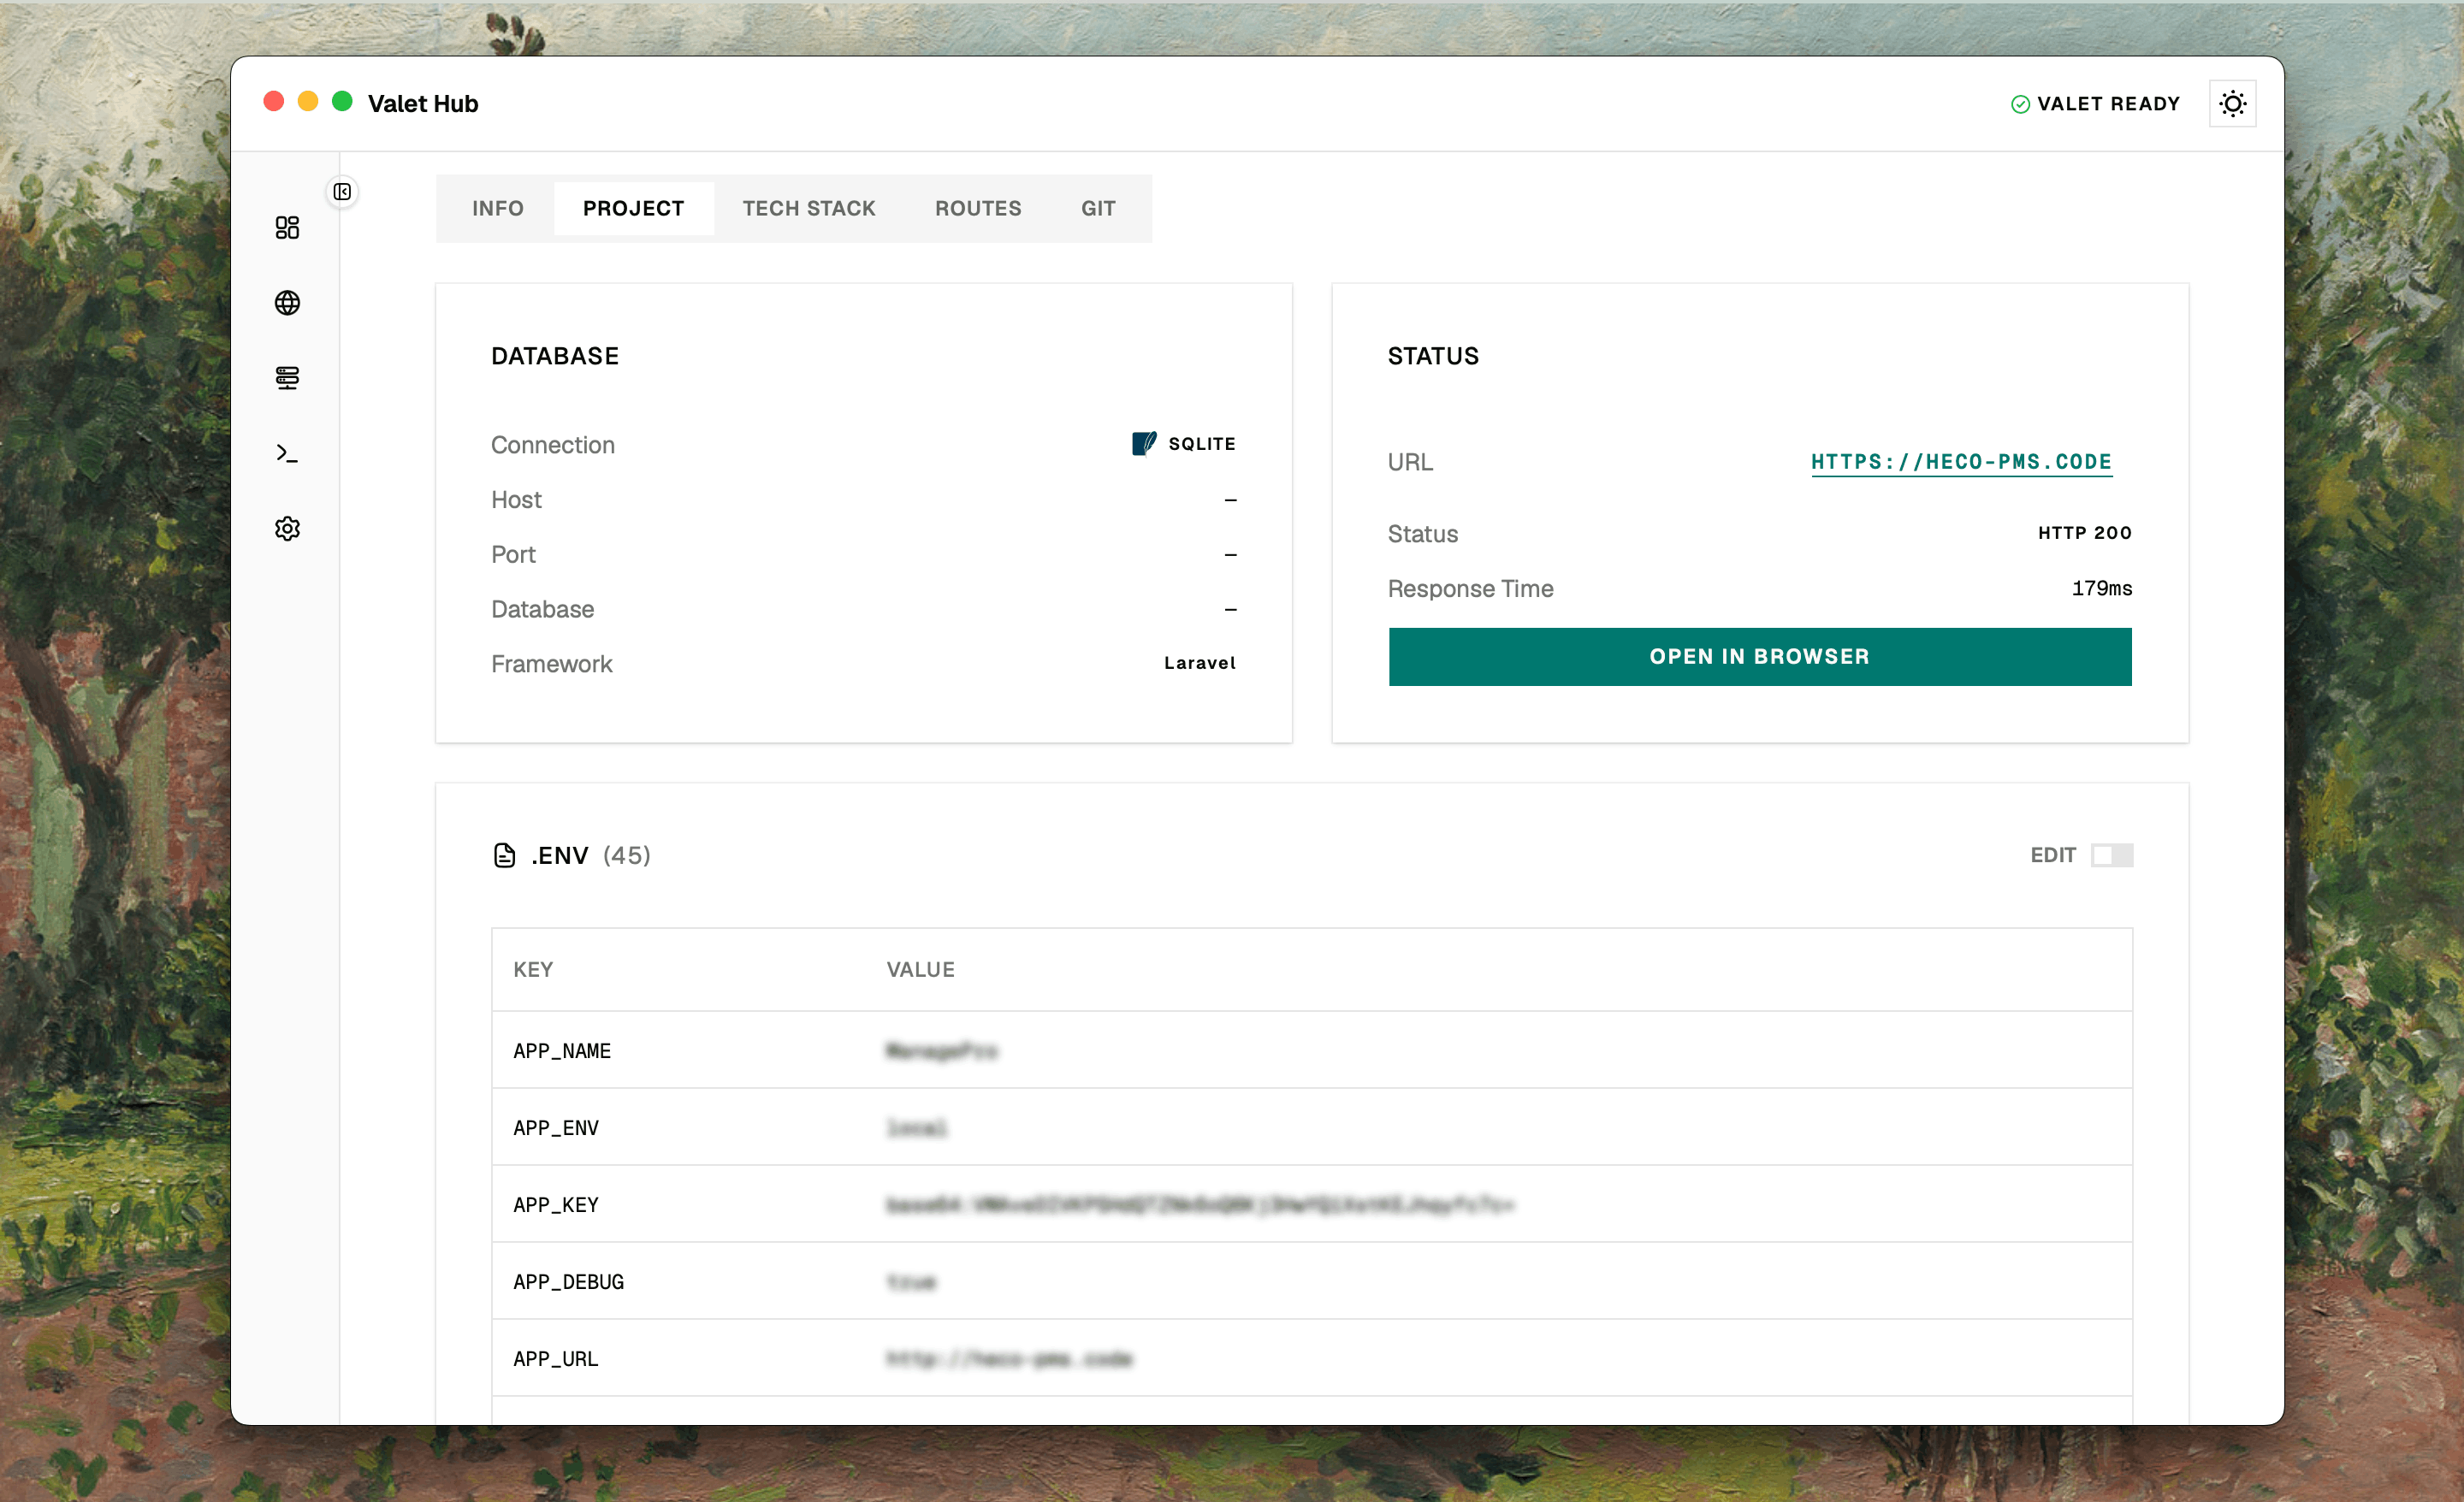Select the APP_URL key cell
The height and width of the screenshot is (1502, 2464).
[556, 1358]
